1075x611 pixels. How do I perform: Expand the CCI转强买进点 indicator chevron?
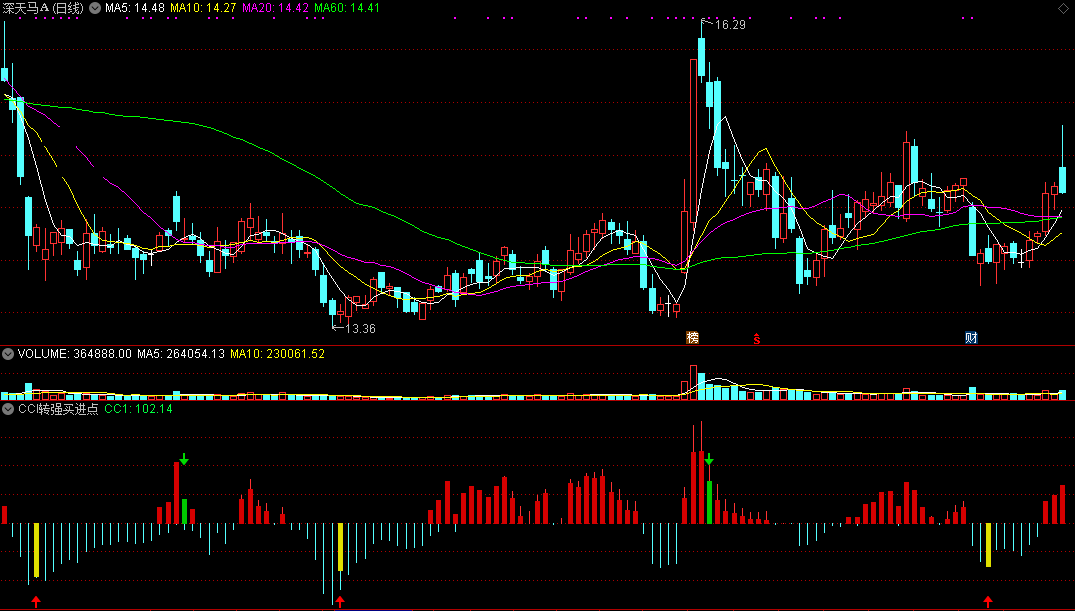tap(8, 409)
